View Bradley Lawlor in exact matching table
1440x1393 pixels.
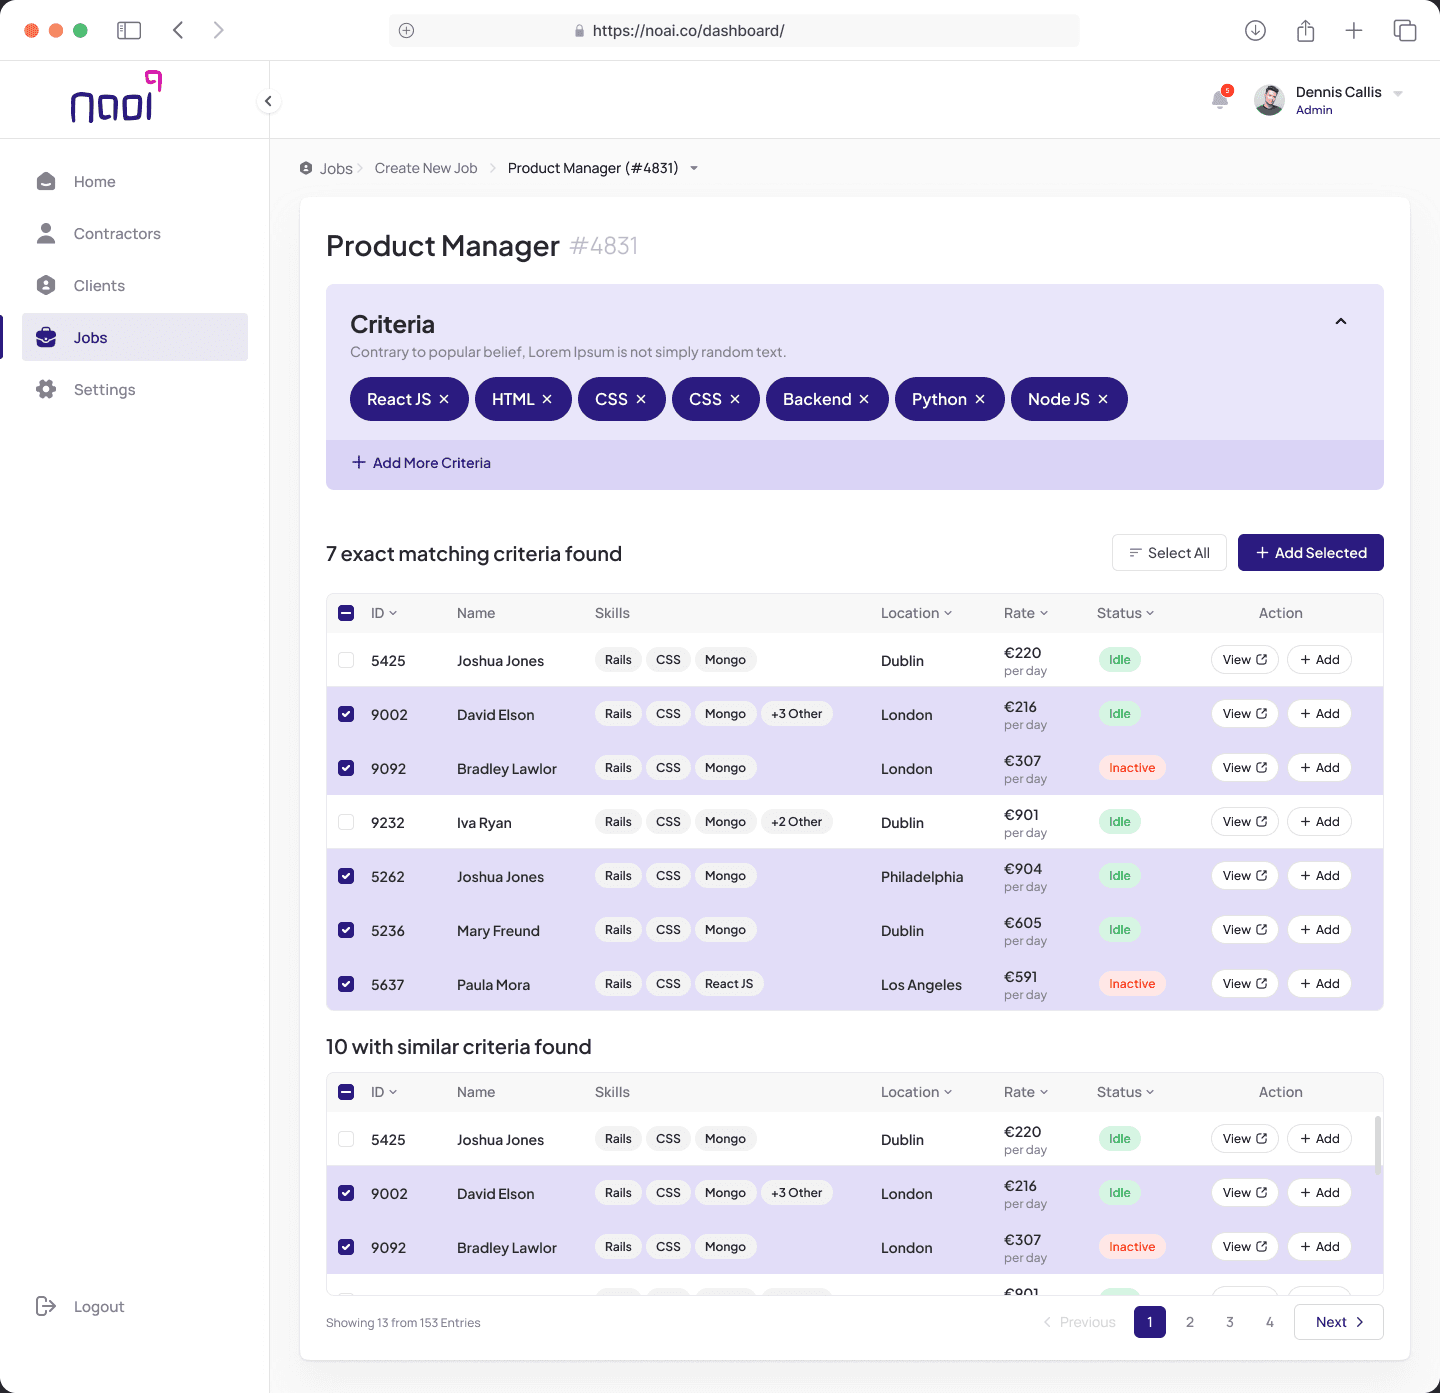click(x=1245, y=768)
